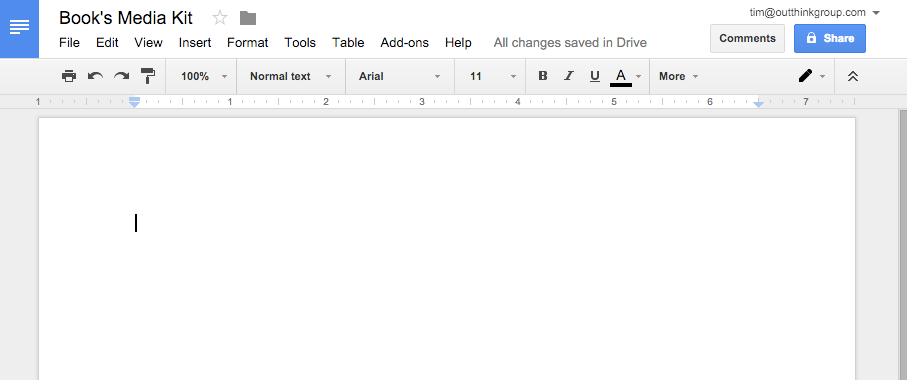The image size is (907, 380).
Task: Activate the paint format tool
Action: pyautogui.click(x=148, y=76)
